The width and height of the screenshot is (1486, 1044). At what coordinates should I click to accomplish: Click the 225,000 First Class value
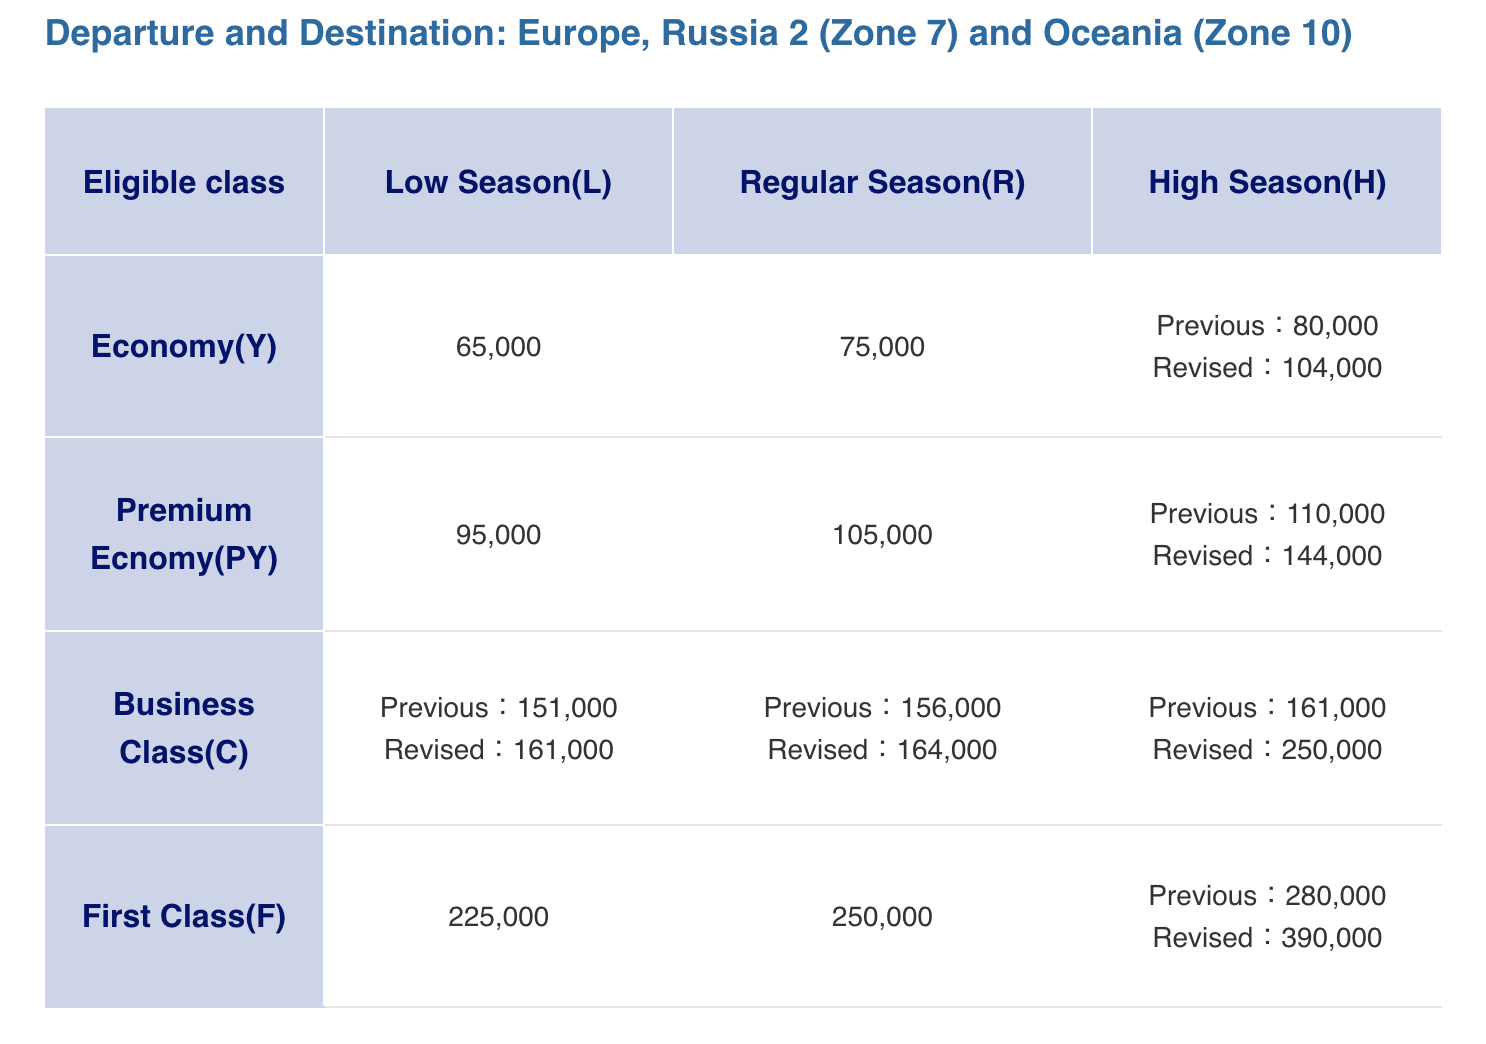498,917
